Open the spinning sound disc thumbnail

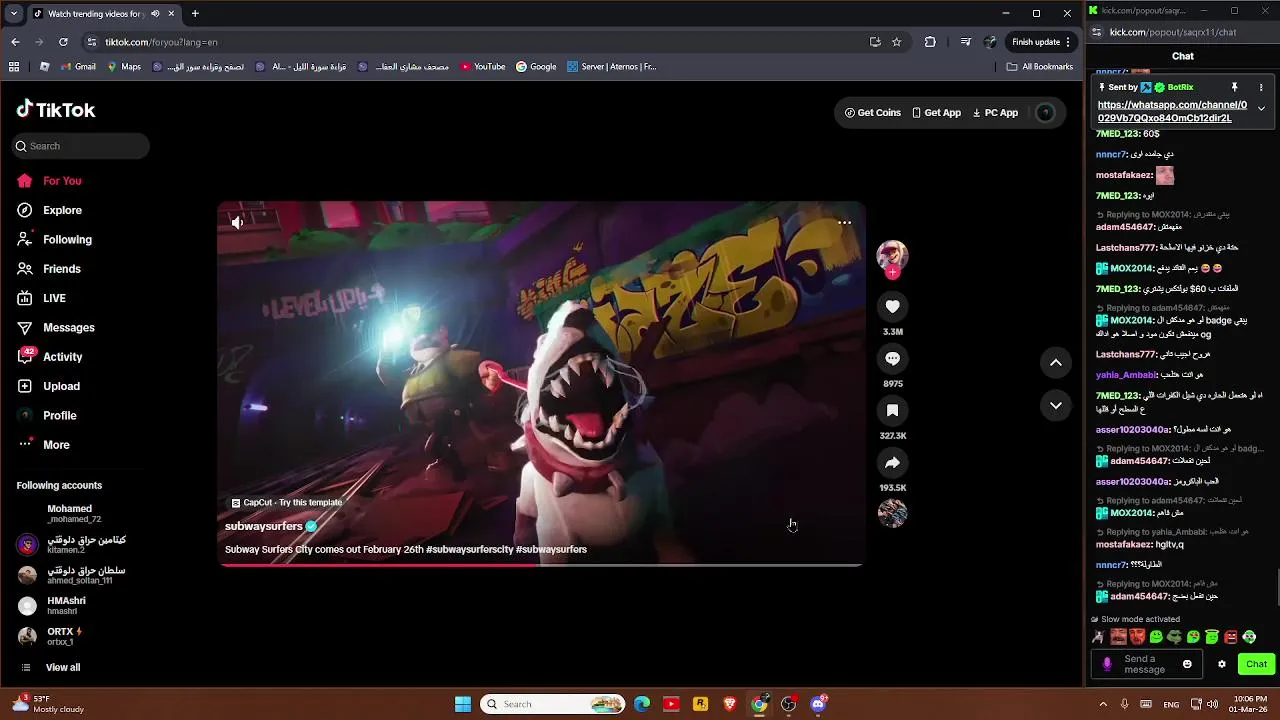(x=892, y=513)
